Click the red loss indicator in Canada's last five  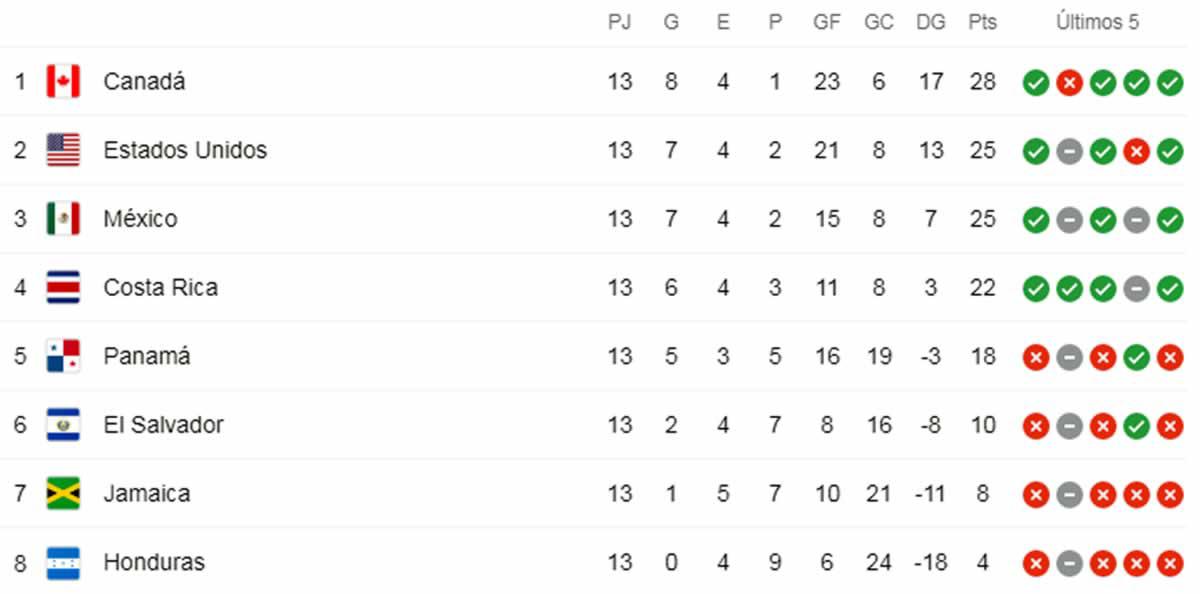(1068, 82)
